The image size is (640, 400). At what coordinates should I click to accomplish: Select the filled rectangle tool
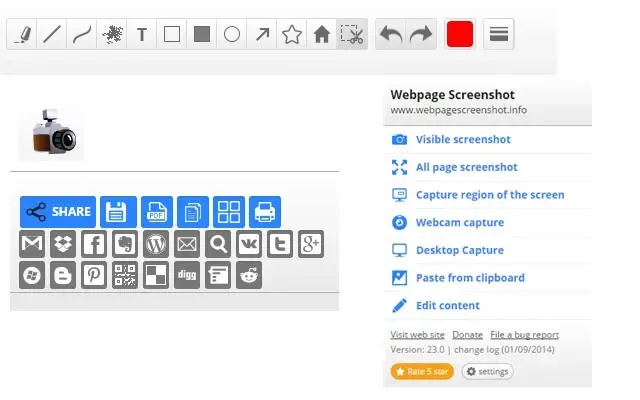[x=202, y=34]
